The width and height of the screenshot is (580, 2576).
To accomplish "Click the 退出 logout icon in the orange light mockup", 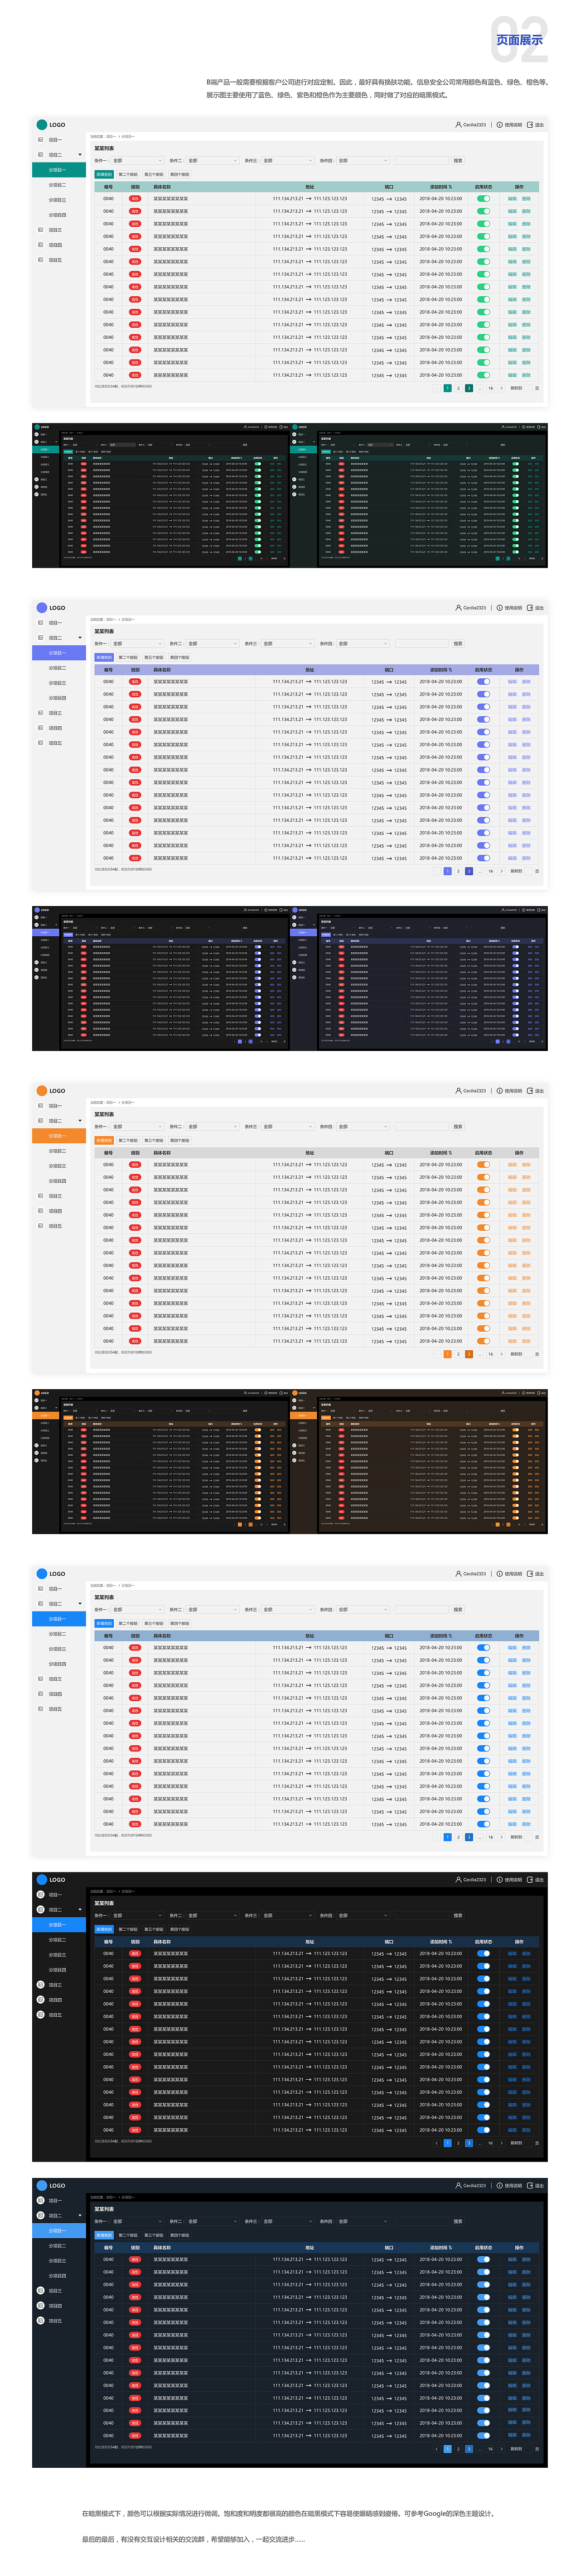I will [x=530, y=1091].
